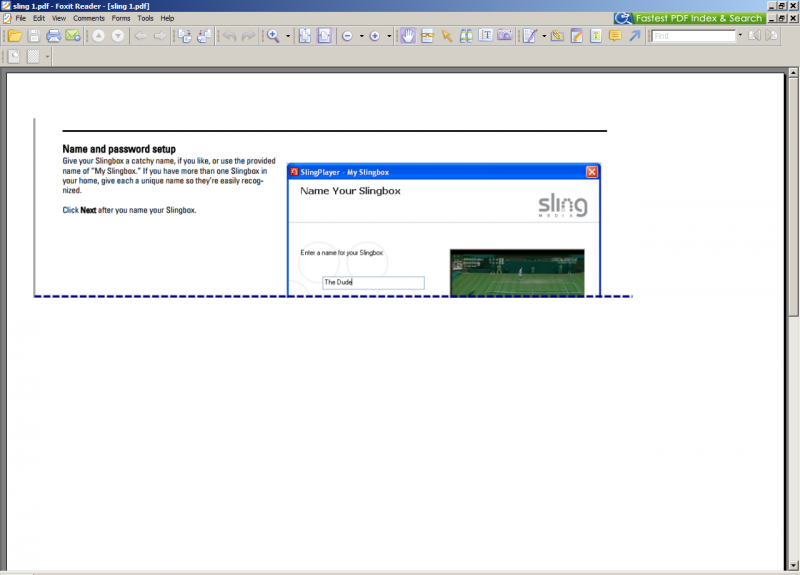
Task: Select the Select Text tool
Action: click(x=485, y=36)
